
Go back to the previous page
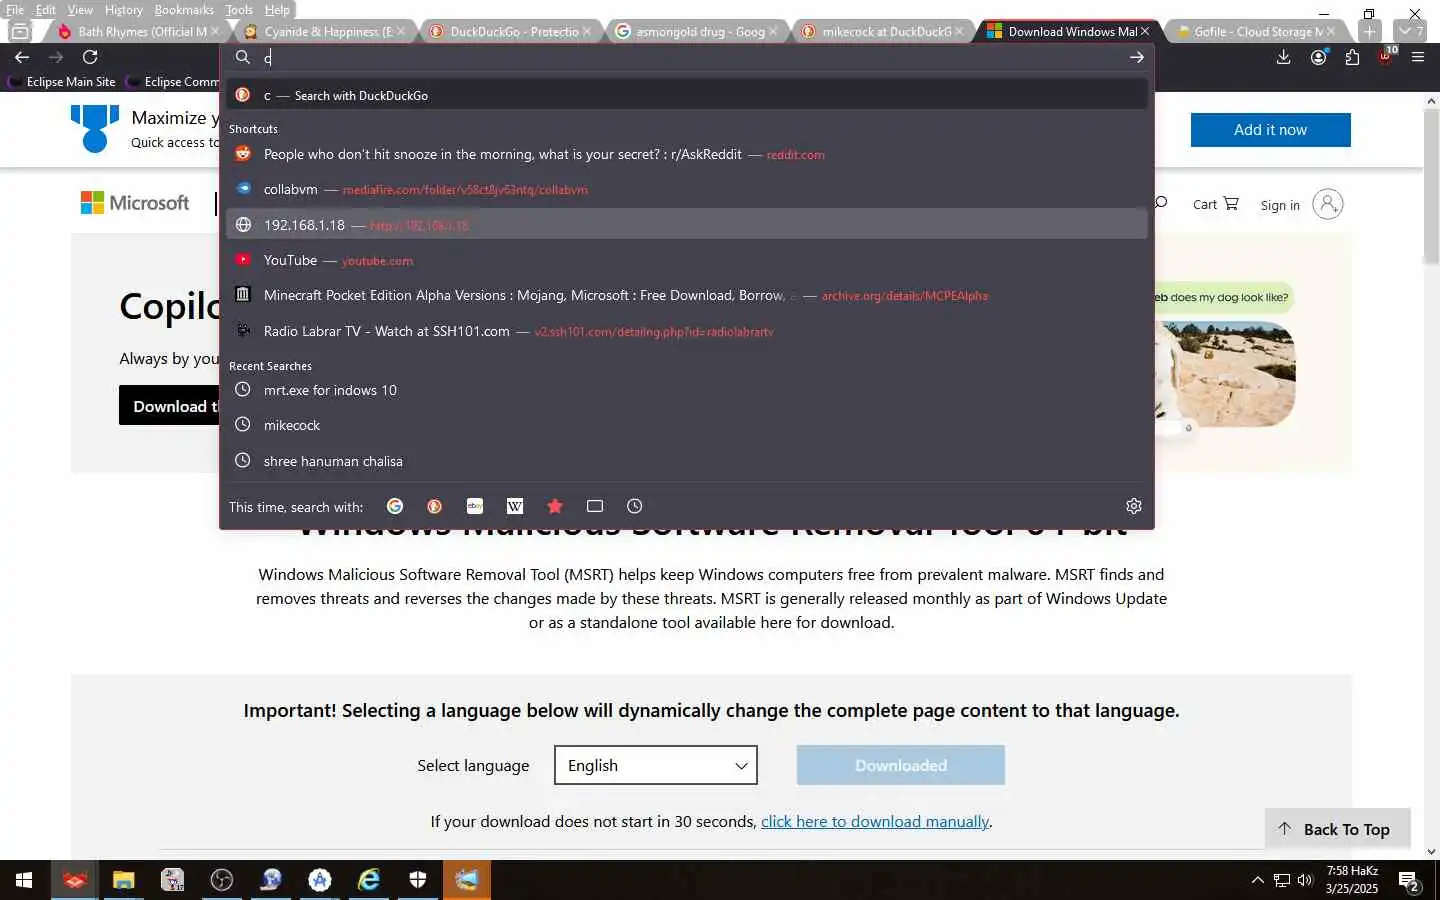(22, 57)
